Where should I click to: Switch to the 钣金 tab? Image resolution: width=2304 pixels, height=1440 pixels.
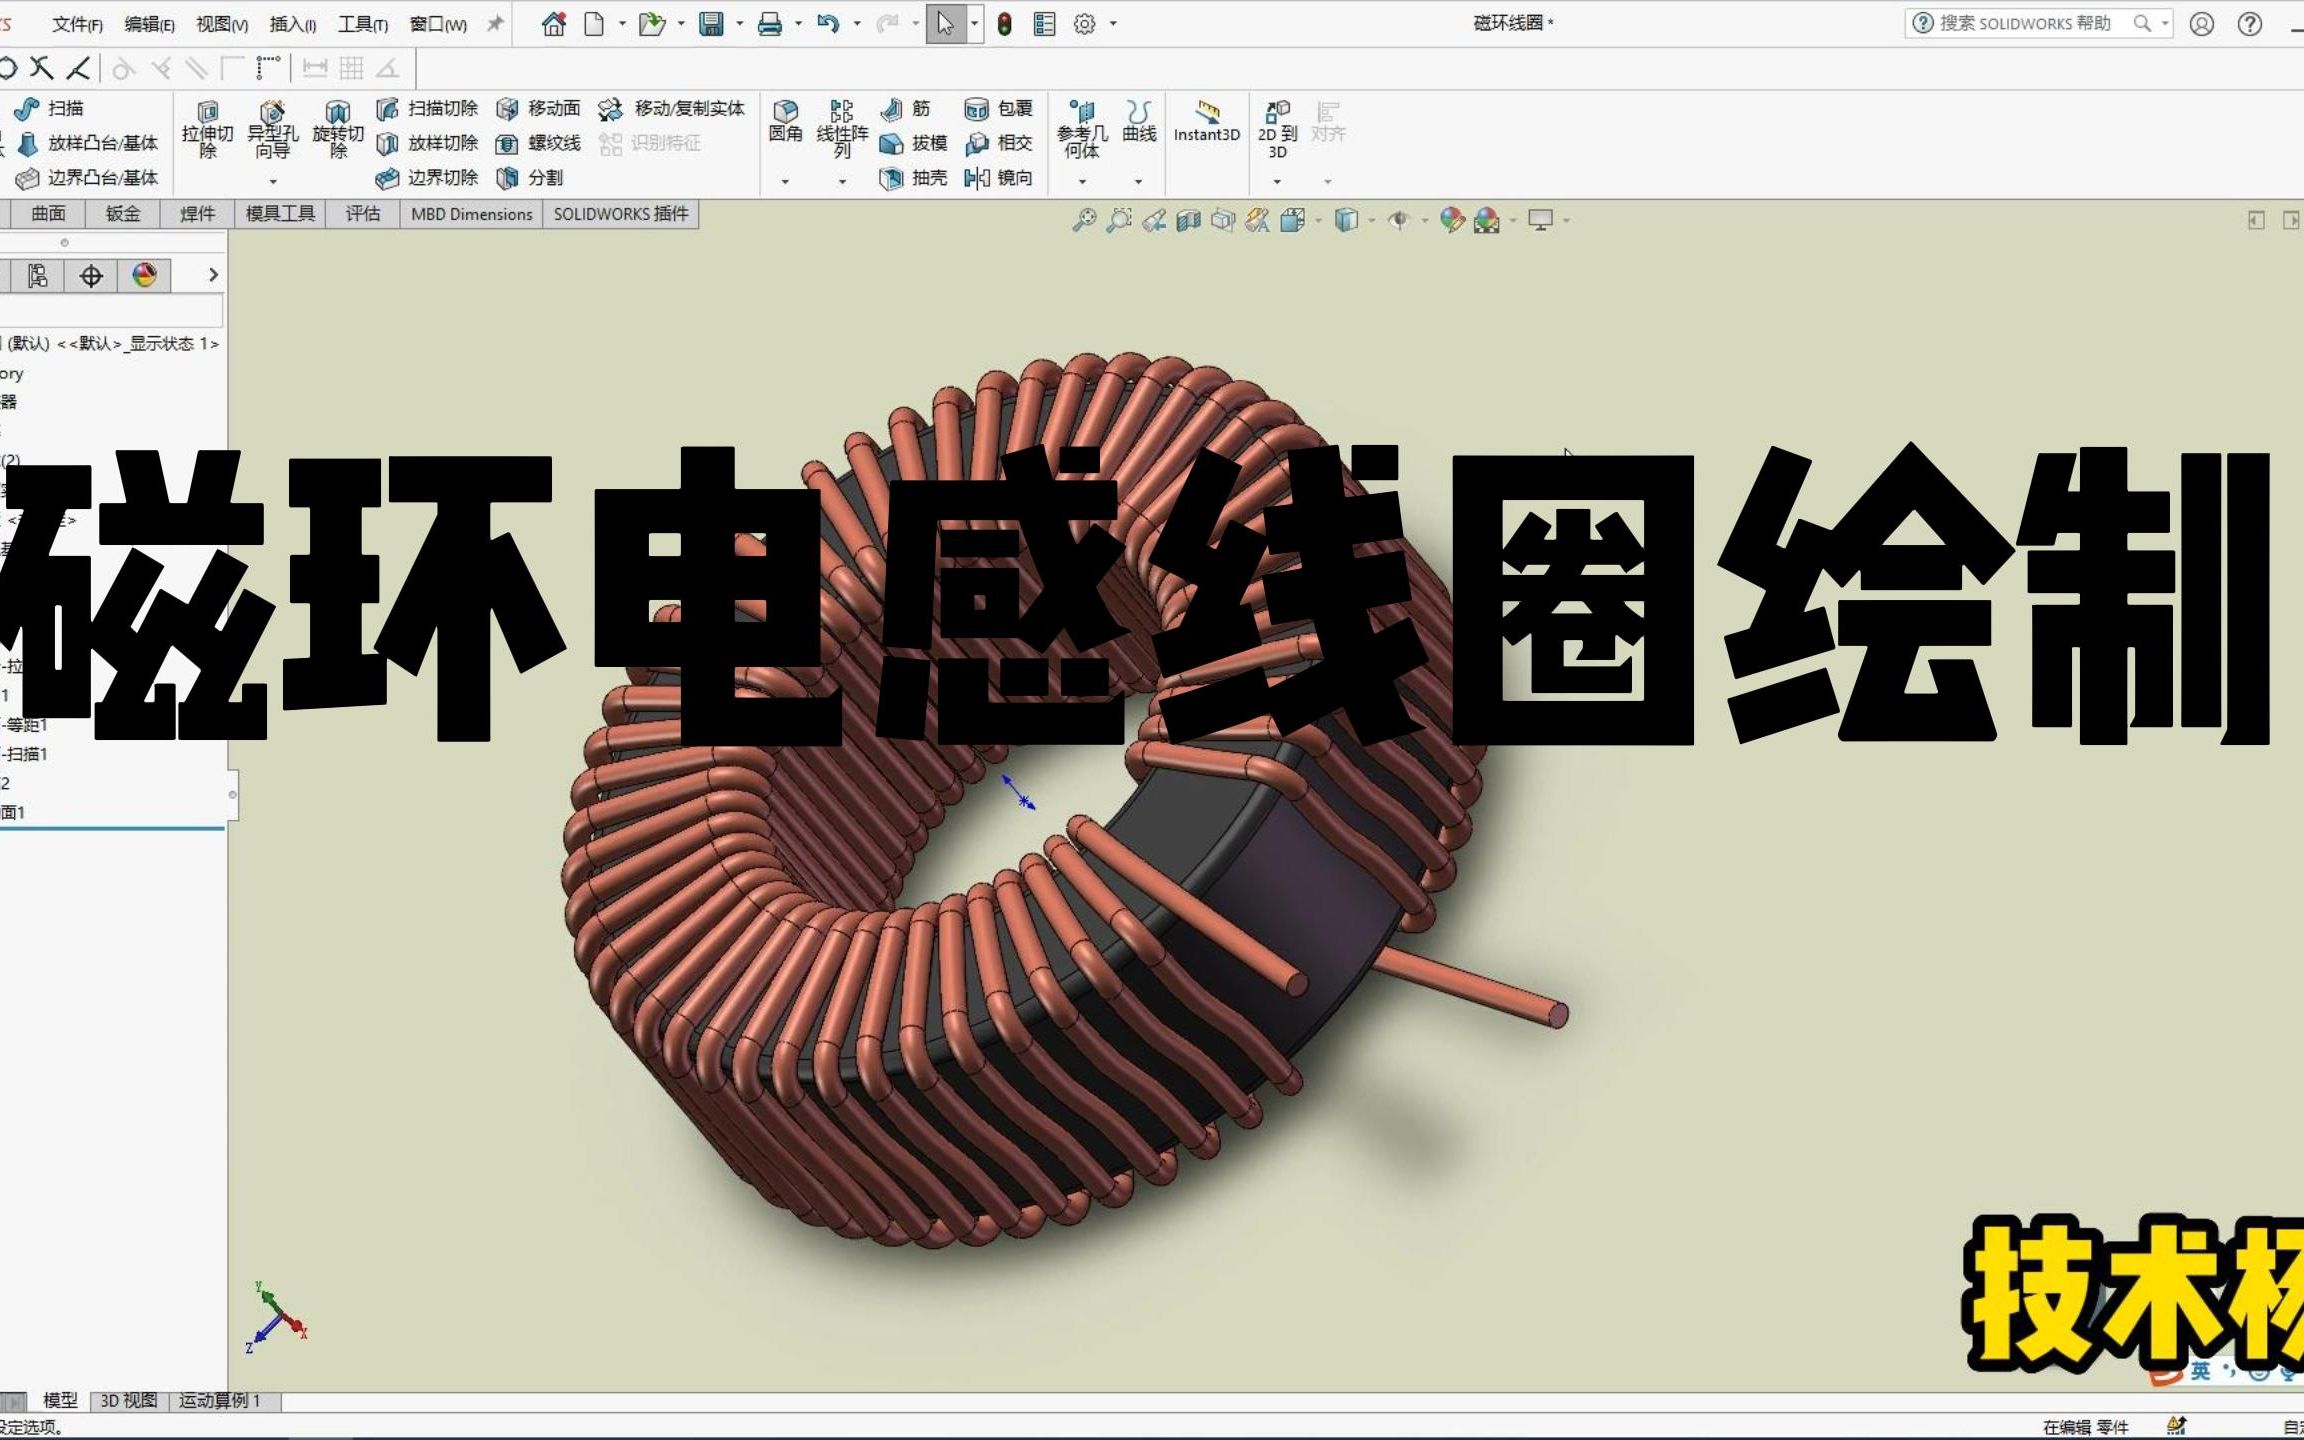click(x=123, y=214)
